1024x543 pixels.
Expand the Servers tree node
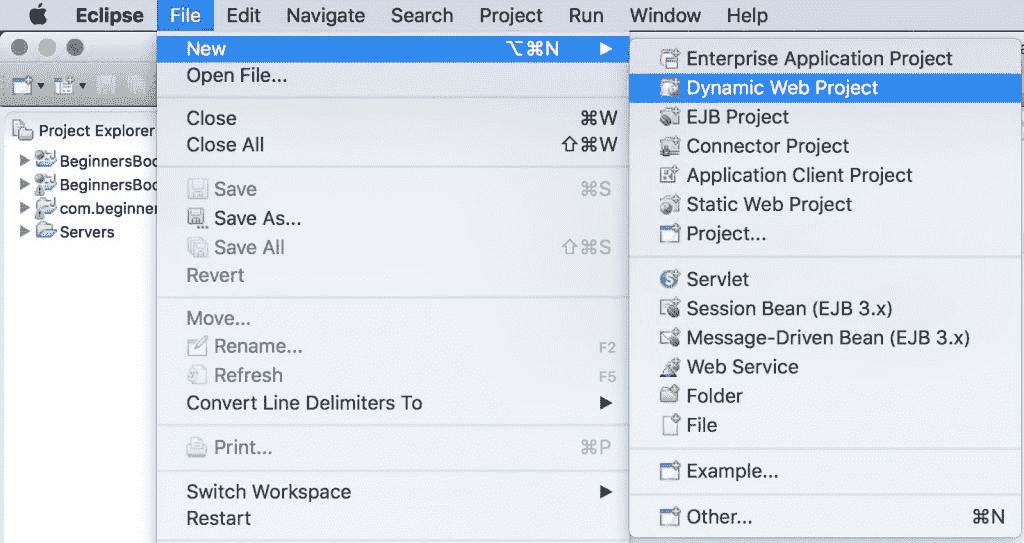[x=24, y=231]
